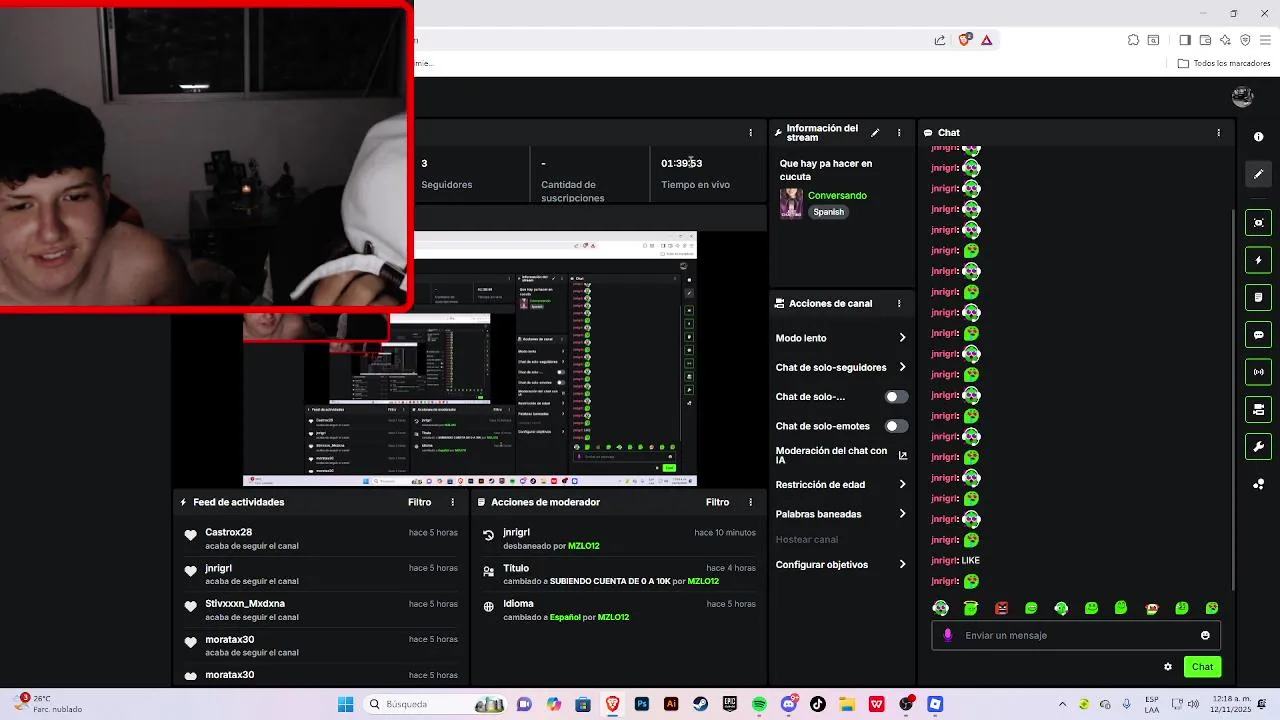Click the browser hamburger menu icon

click(x=1264, y=40)
